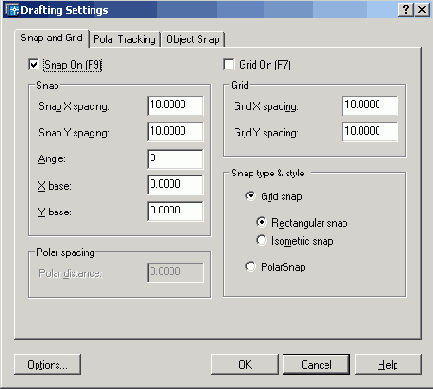Open the Polar Tracking tab
The image size is (433, 389).
coord(125,39)
